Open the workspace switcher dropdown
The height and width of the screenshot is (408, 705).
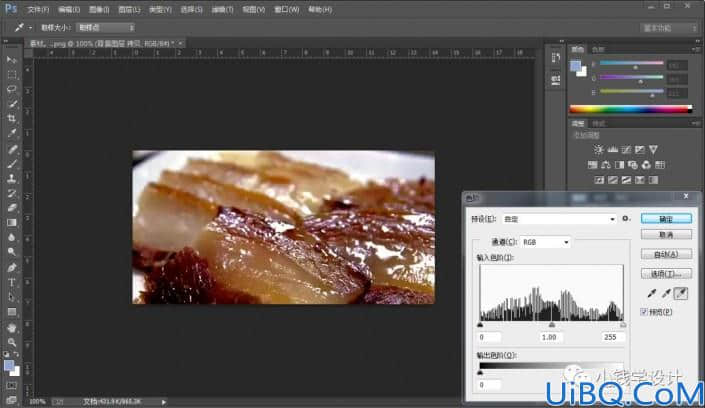[669, 28]
